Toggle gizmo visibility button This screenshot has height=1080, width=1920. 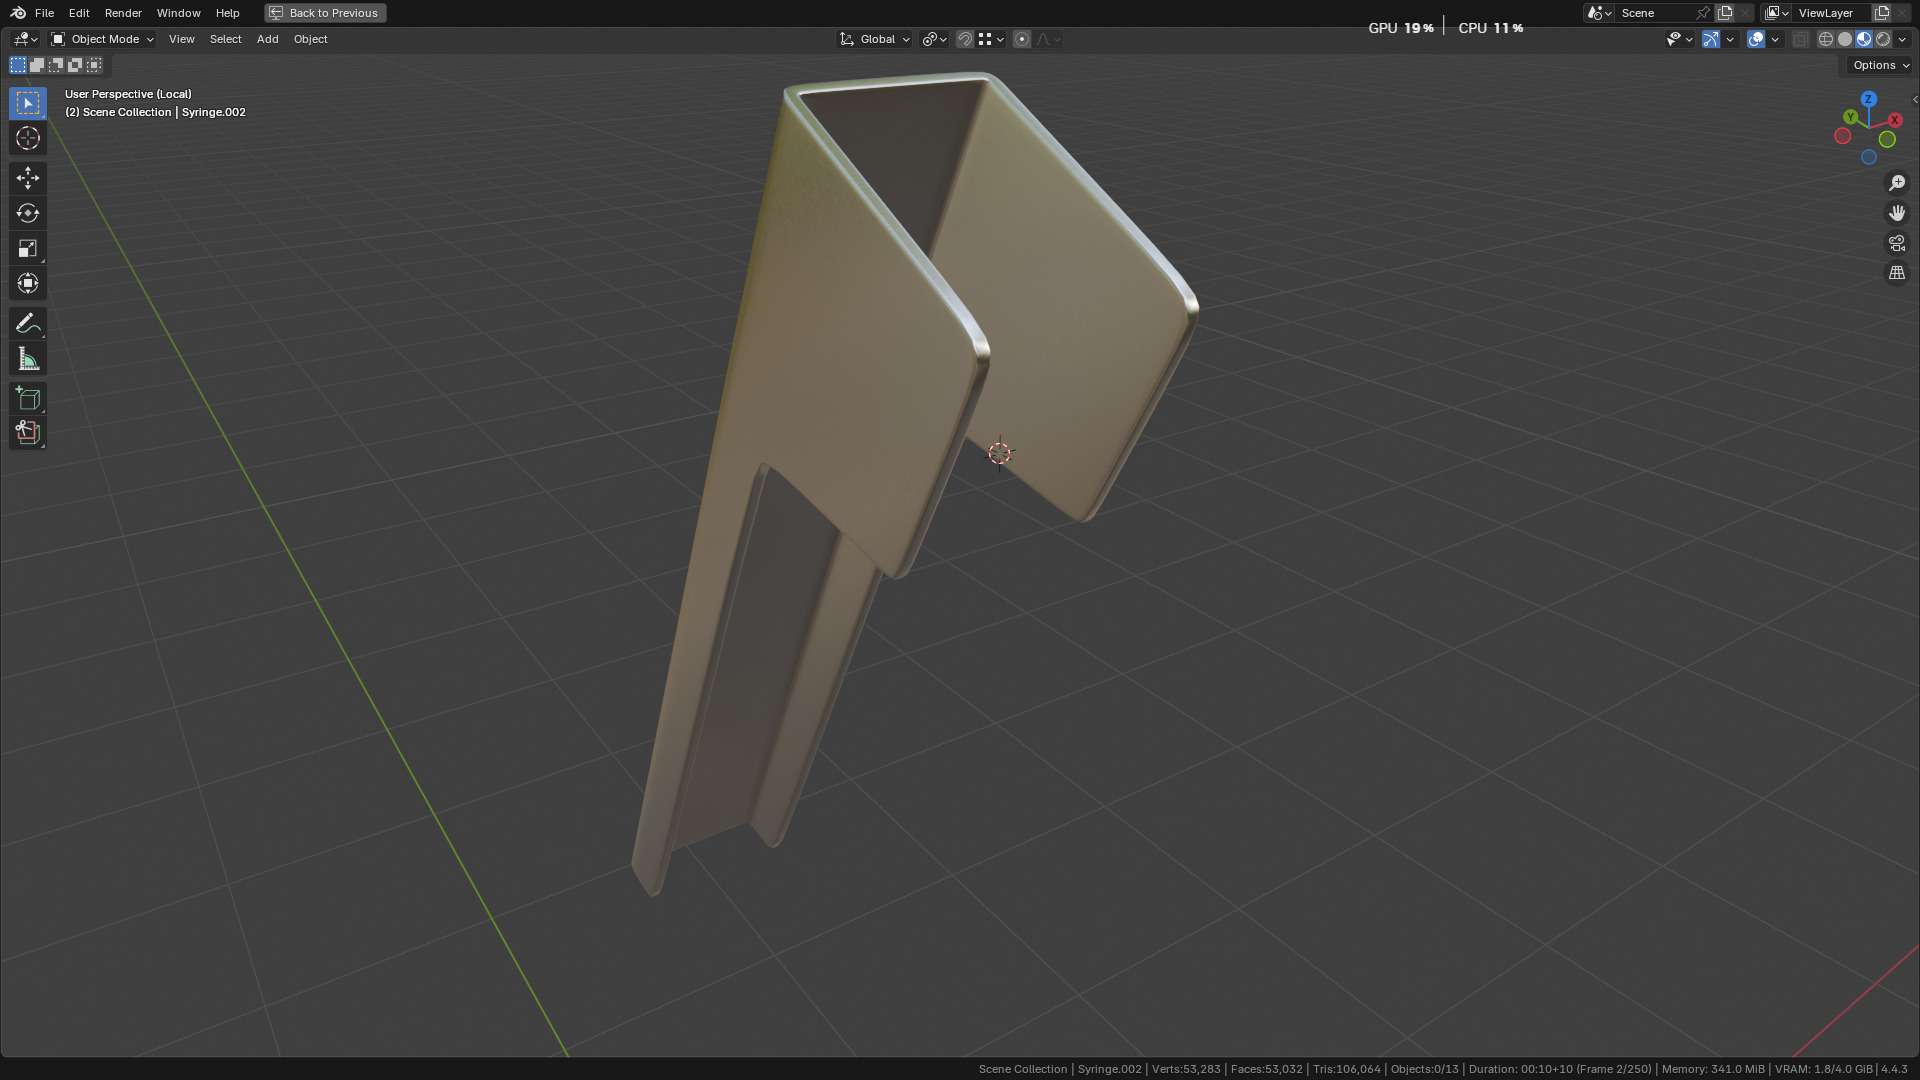[1711, 39]
